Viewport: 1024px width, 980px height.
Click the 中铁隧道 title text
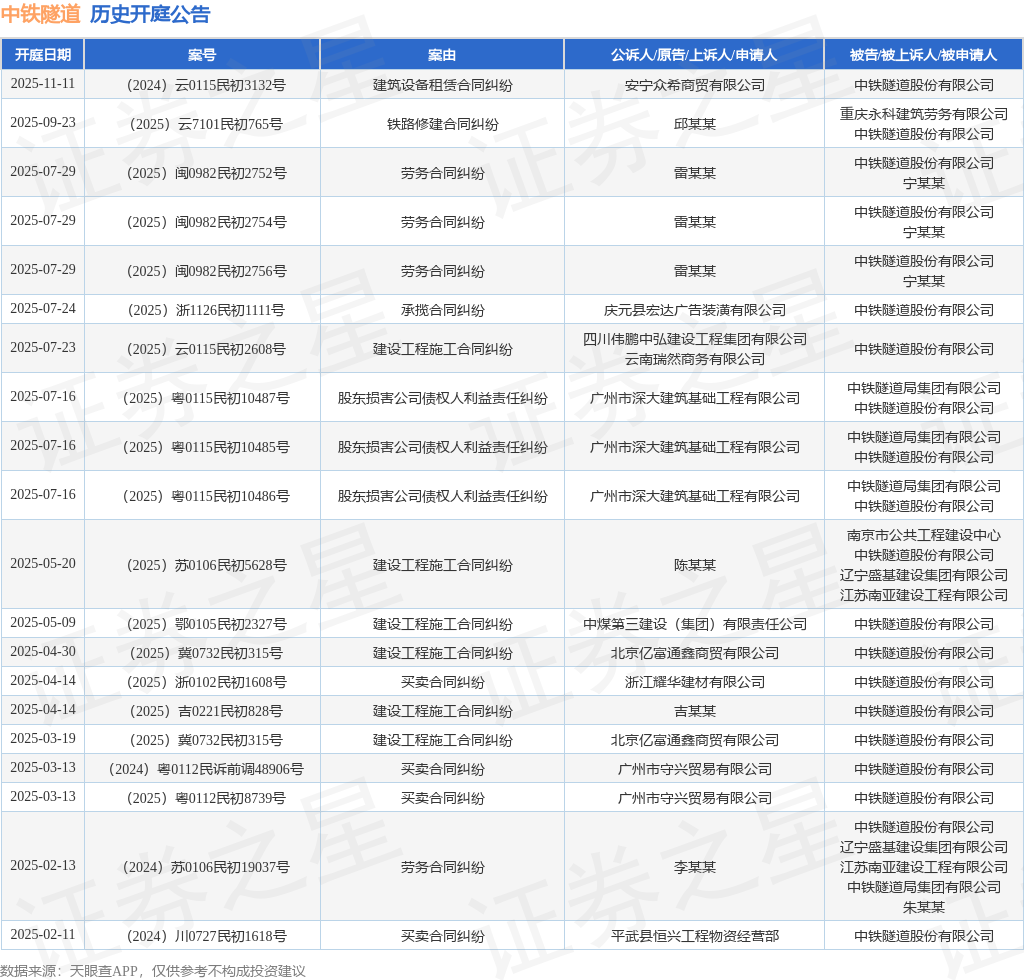pos(40,14)
